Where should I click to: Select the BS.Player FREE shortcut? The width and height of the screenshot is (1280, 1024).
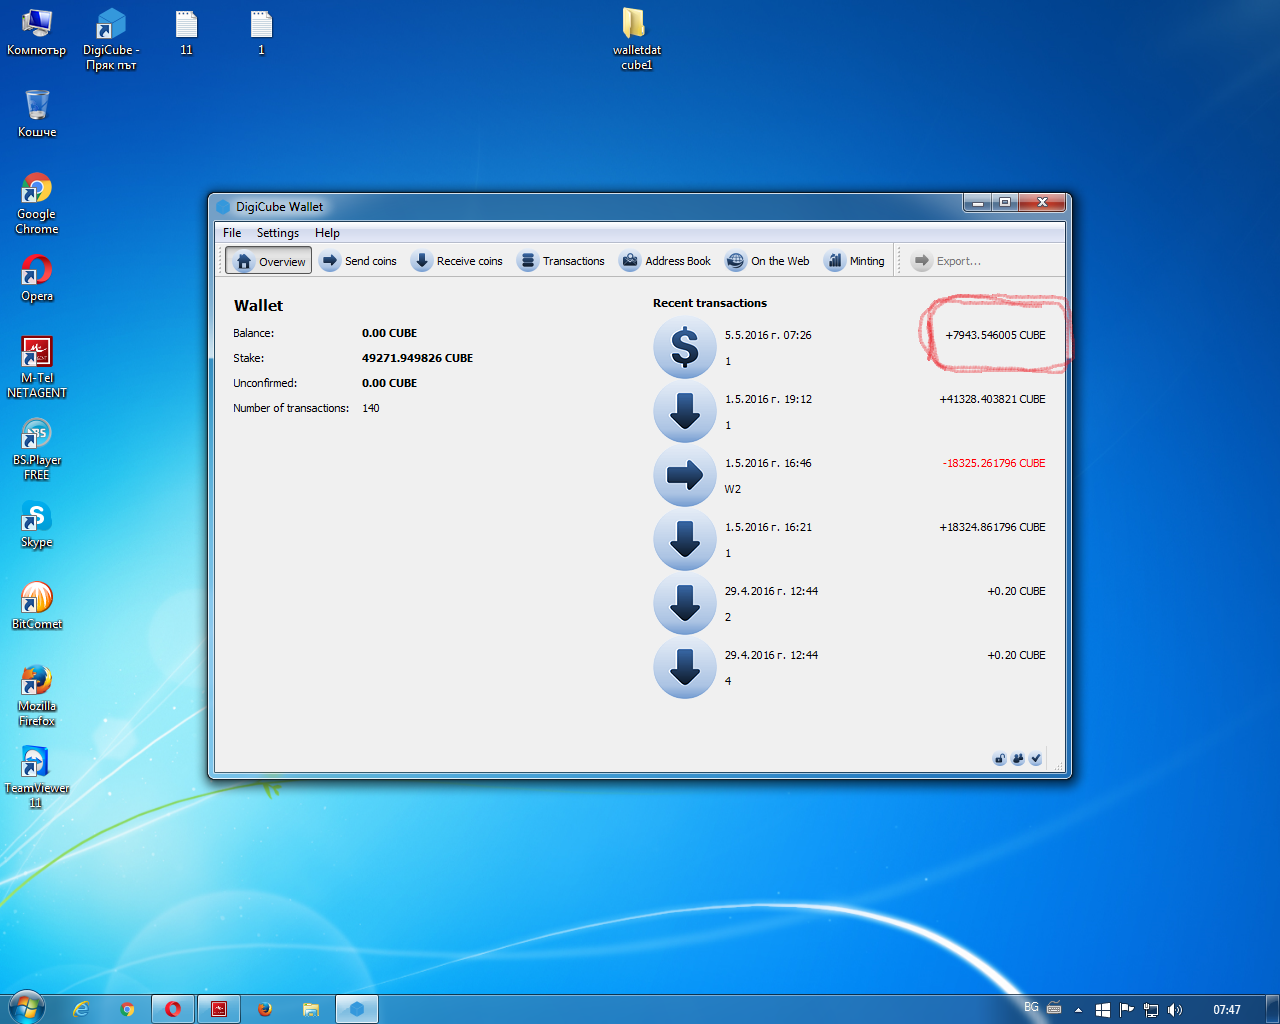pyautogui.click(x=37, y=449)
